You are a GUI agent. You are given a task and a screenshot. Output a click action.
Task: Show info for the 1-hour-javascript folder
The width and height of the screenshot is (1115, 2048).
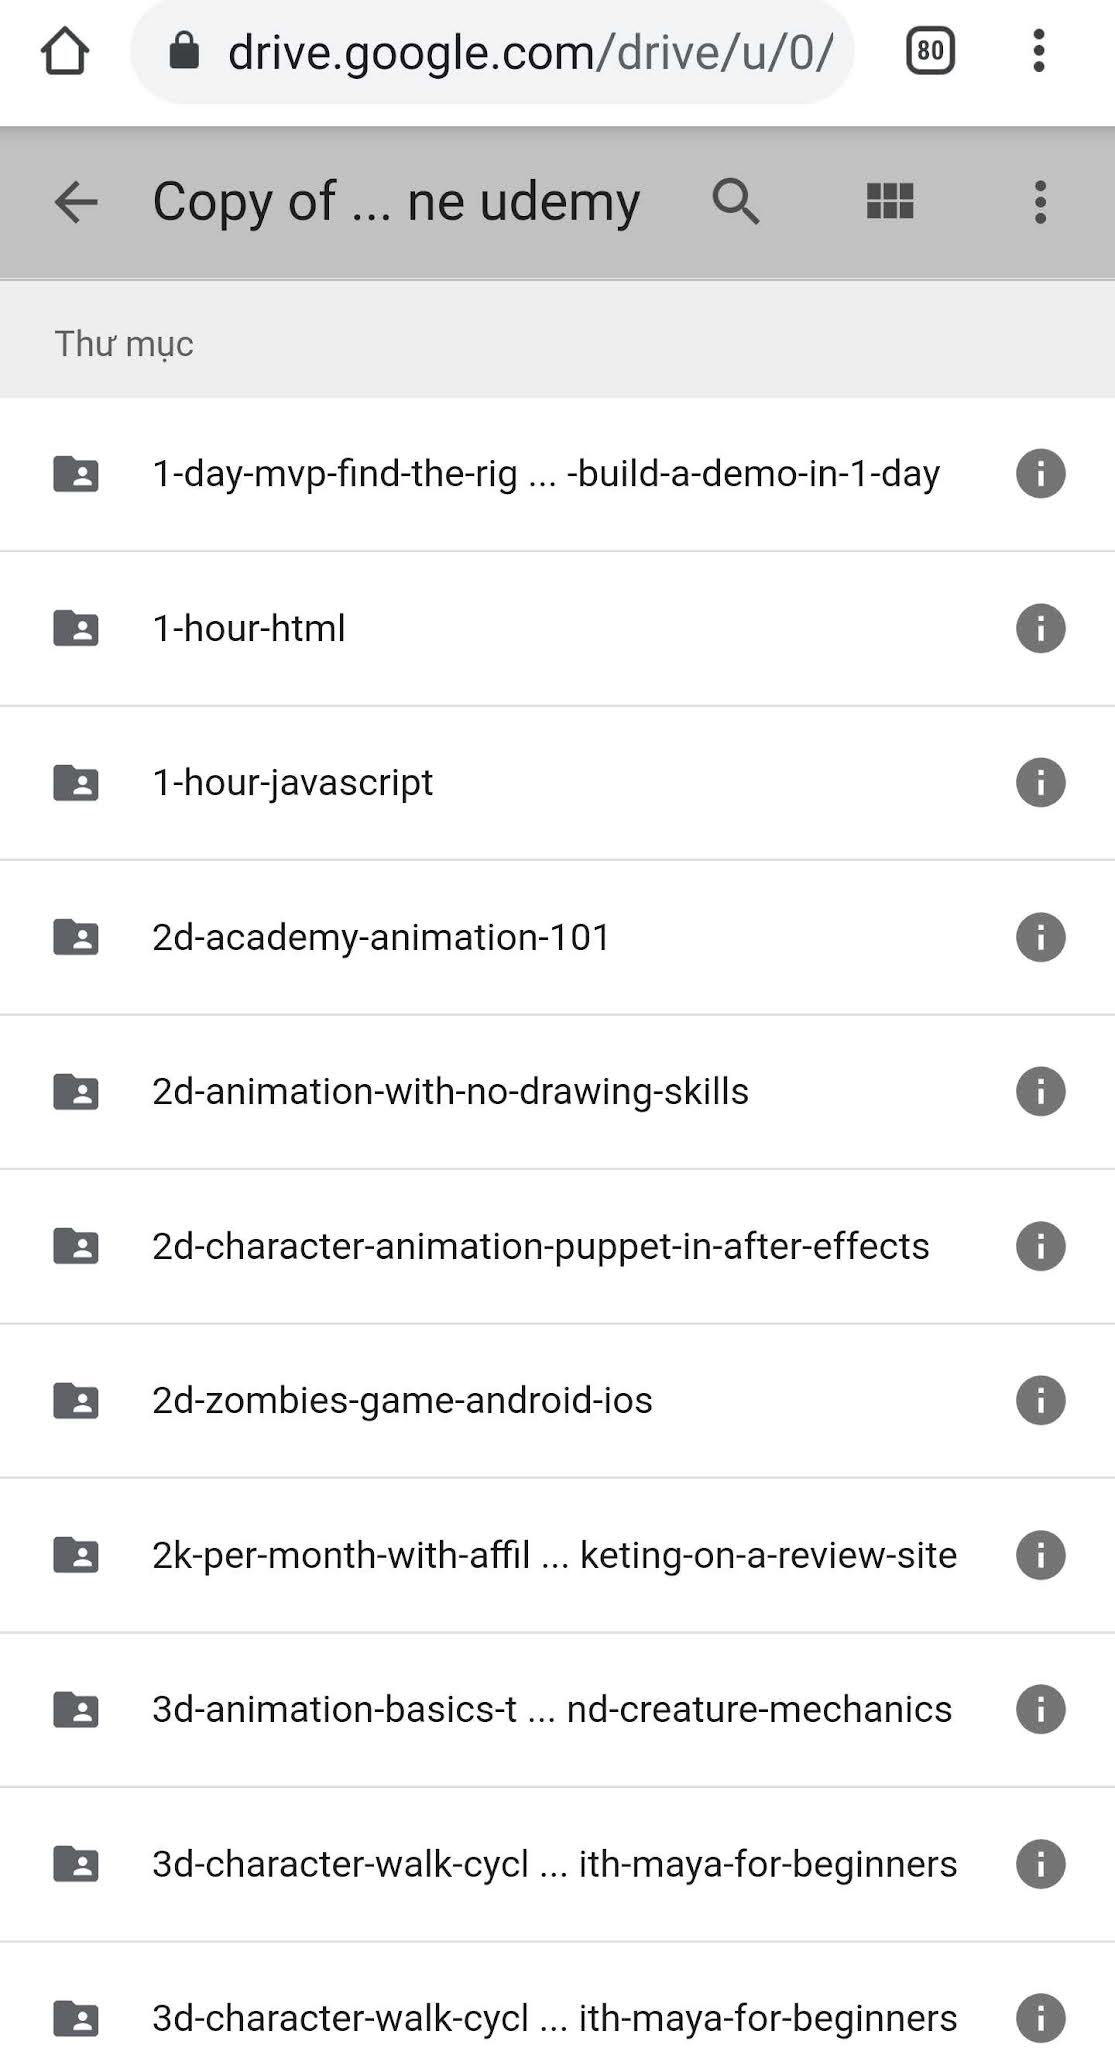point(1040,782)
